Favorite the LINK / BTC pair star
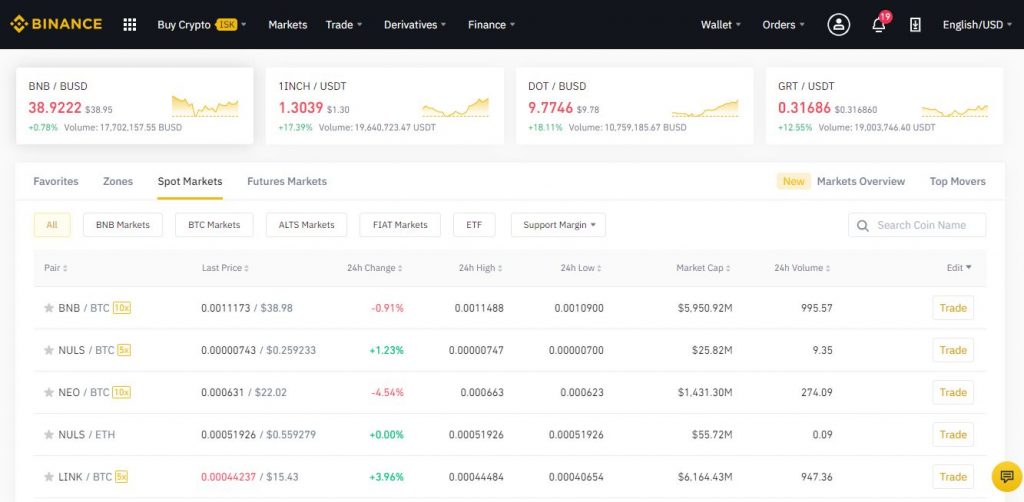The width and height of the screenshot is (1024, 502). coord(48,477)
